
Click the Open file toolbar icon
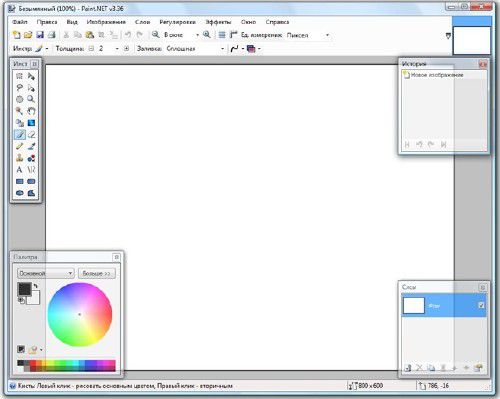pos(28,35)
